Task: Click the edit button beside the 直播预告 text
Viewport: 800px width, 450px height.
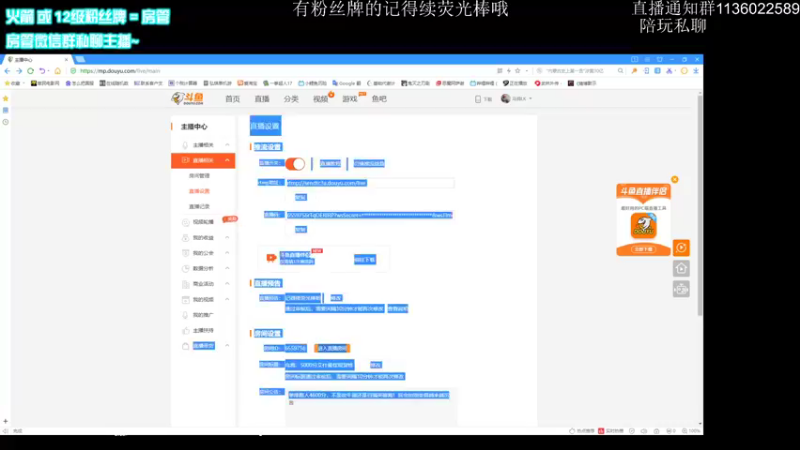Action: point(336,298)
